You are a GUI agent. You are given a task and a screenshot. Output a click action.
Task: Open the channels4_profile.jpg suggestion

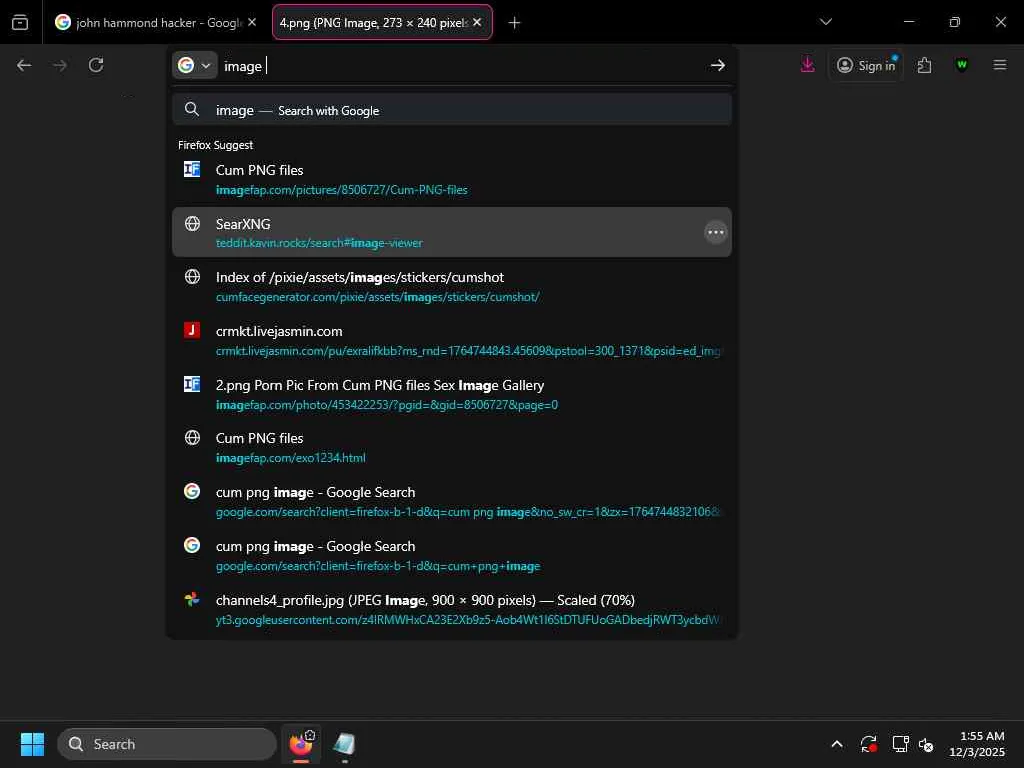452,609
